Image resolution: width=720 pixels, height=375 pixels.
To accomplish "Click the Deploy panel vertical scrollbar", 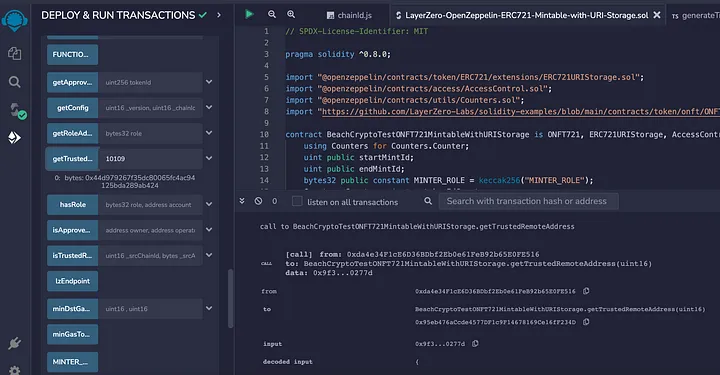I will pos(230,298).
